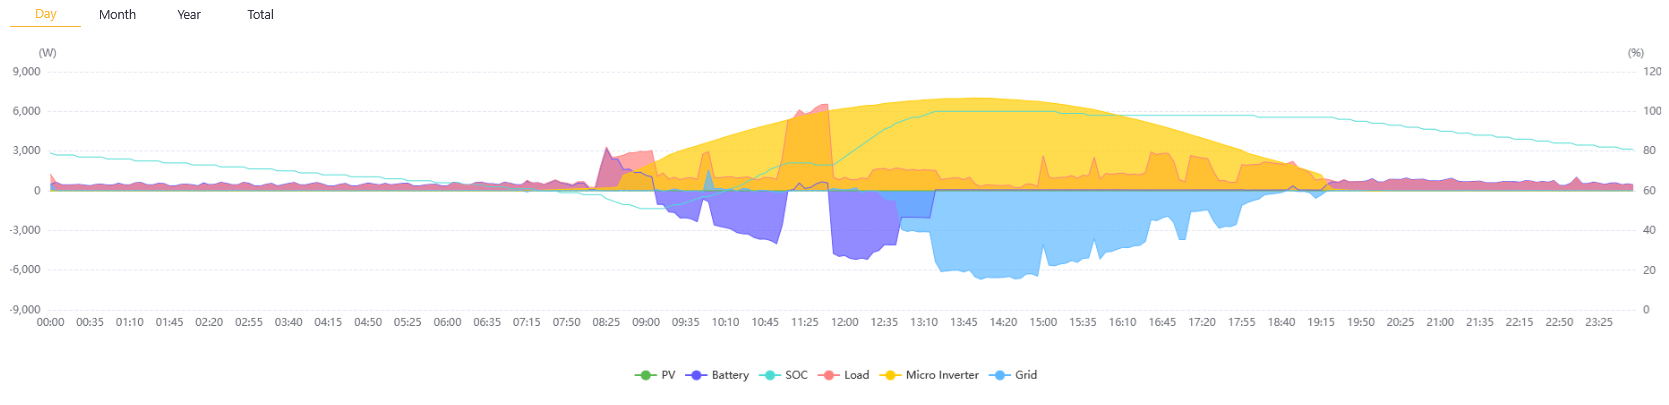Click the PV text label in legend
The height and width of the screenshot is (405, 1669).
pyautogui.click(x=668, y=375)
